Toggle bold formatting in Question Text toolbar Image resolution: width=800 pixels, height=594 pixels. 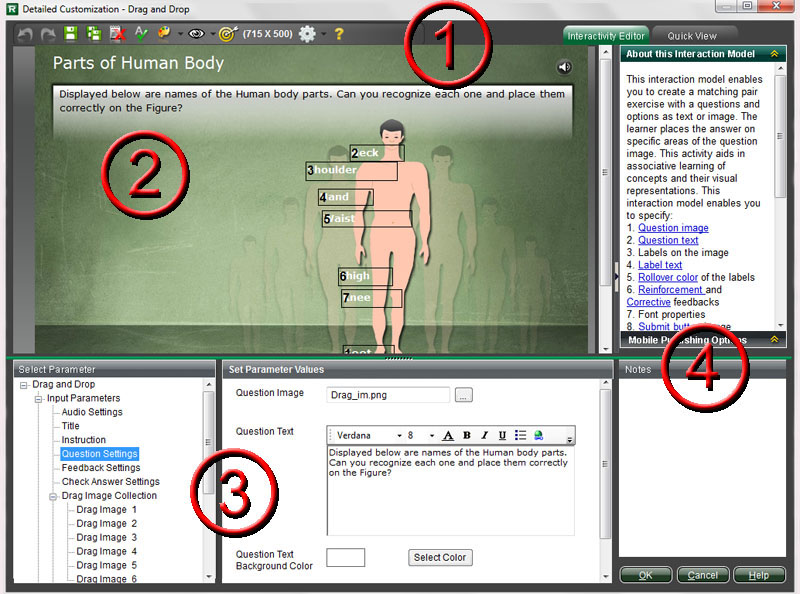[x=466, y=435]
